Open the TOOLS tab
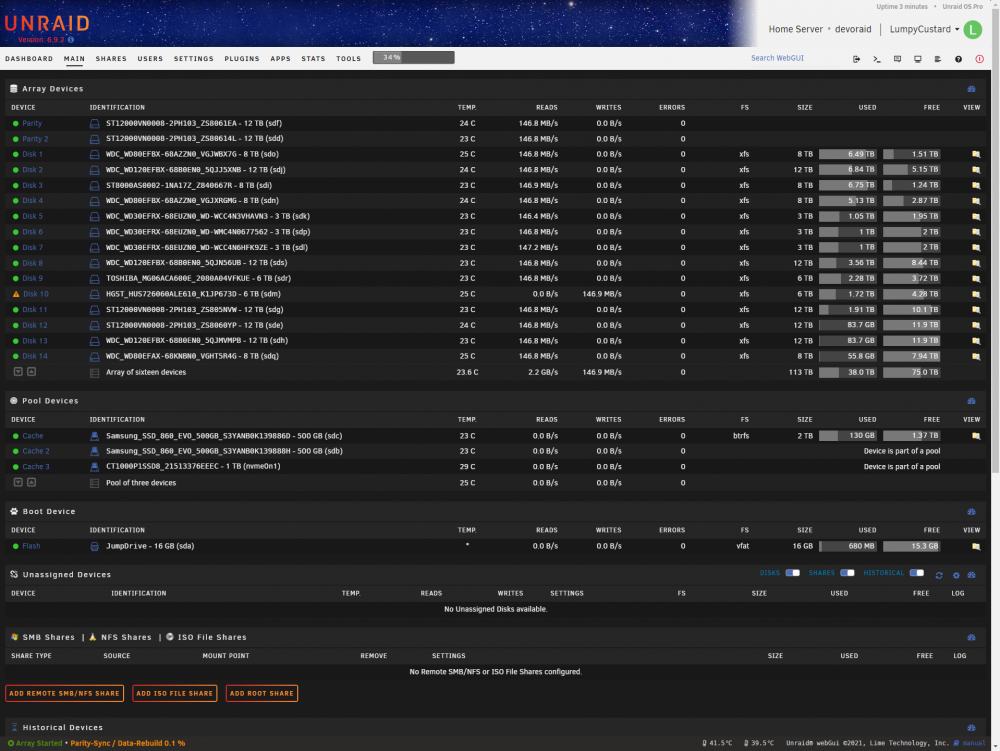The height and width of the screenshot is (751, 1000). pyautogui.click(x=349, y=59)
